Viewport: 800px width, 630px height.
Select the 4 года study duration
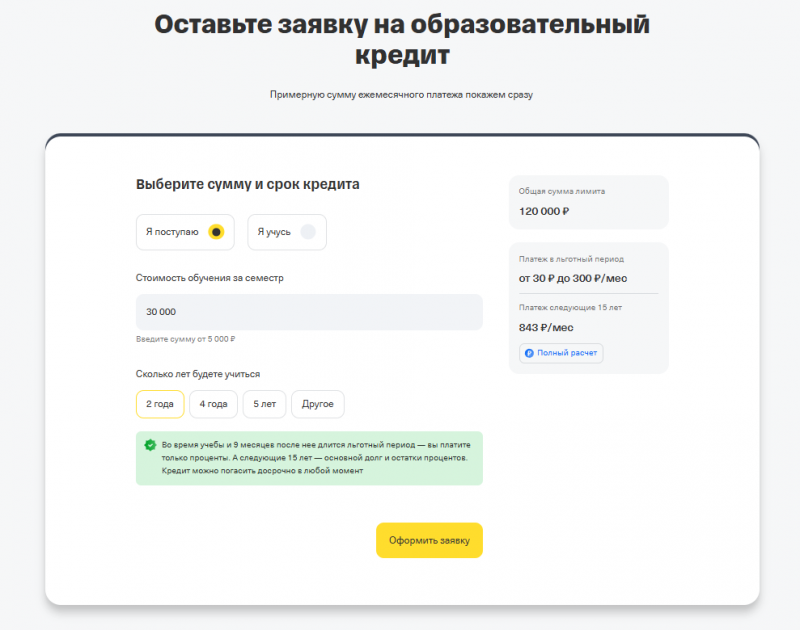tap(213, 404)
